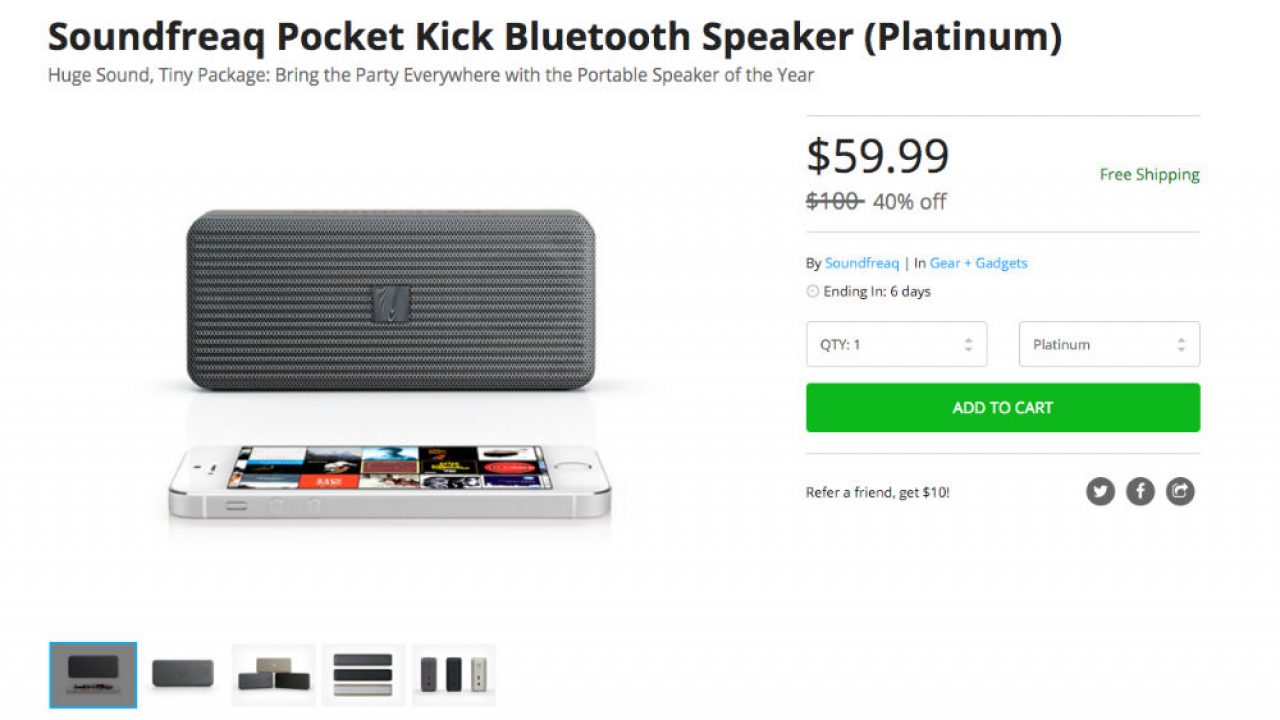The image size is (1280, 720).
Task: Click the Soundfreaq Pocket Kick product title
Action: [x=554, y=38]
